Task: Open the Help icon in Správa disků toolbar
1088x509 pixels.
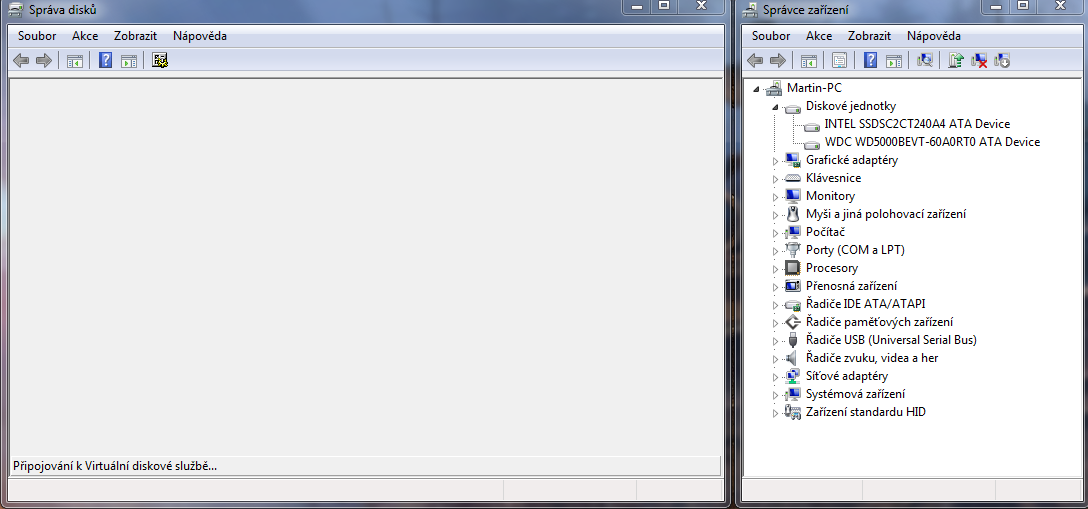Action: coord(105,60)
